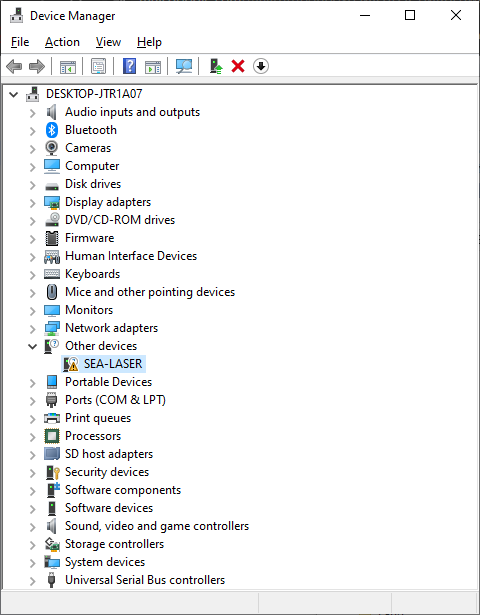Expand the Bluetooth category
The image size is (480, 615).
(33, 131)
